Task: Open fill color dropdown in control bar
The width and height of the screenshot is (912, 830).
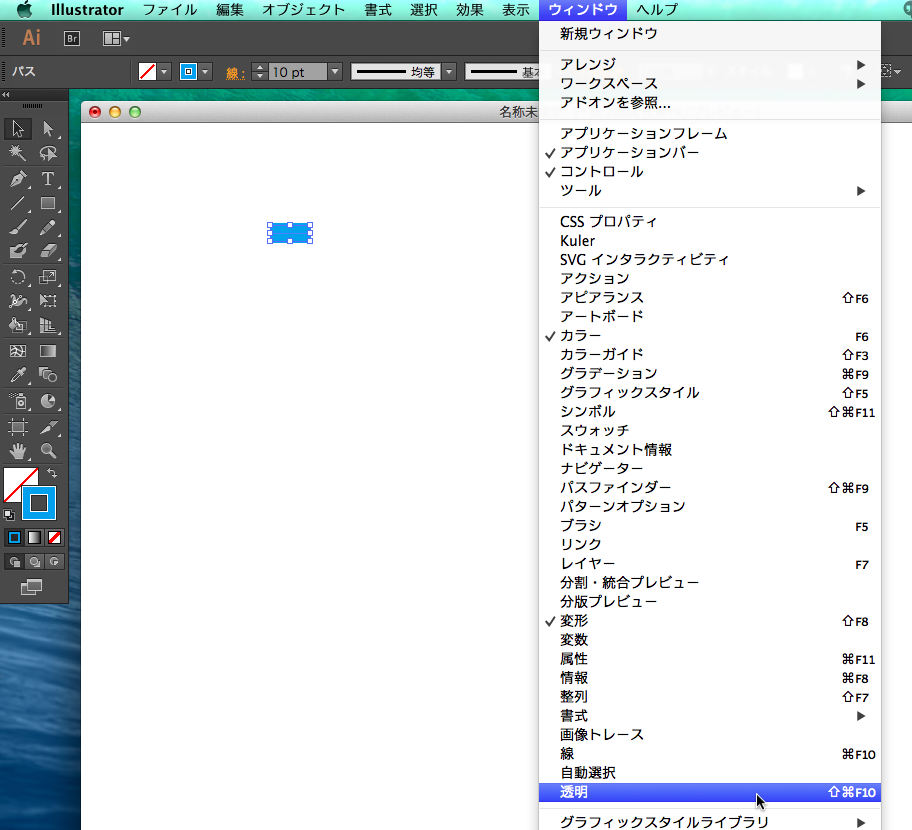Action: [164, 72]
